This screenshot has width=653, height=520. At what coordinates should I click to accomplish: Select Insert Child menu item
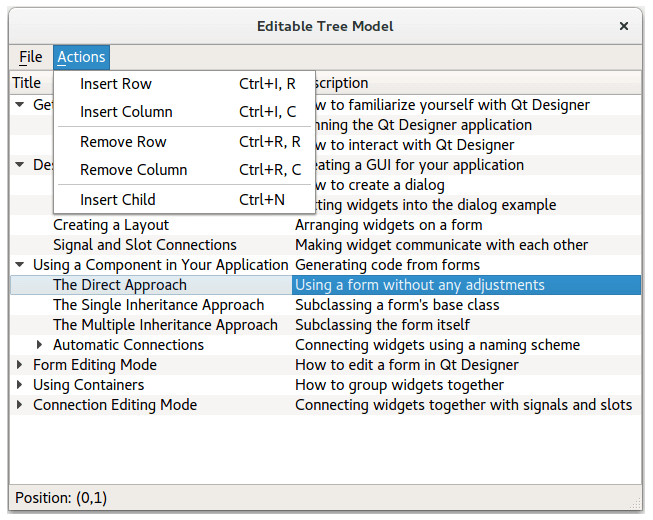[x=118, y=200]
